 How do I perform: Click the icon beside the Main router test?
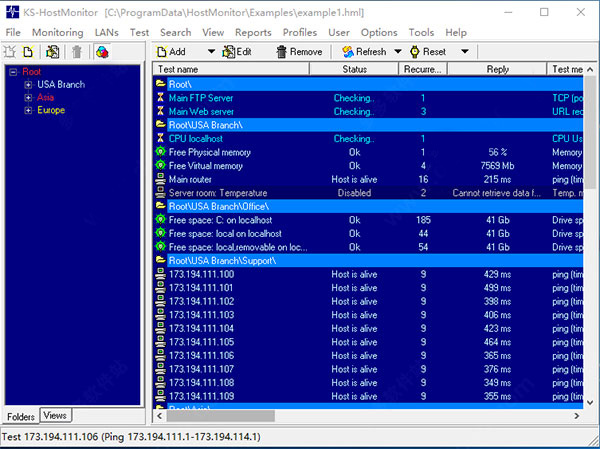click(160, 179)
